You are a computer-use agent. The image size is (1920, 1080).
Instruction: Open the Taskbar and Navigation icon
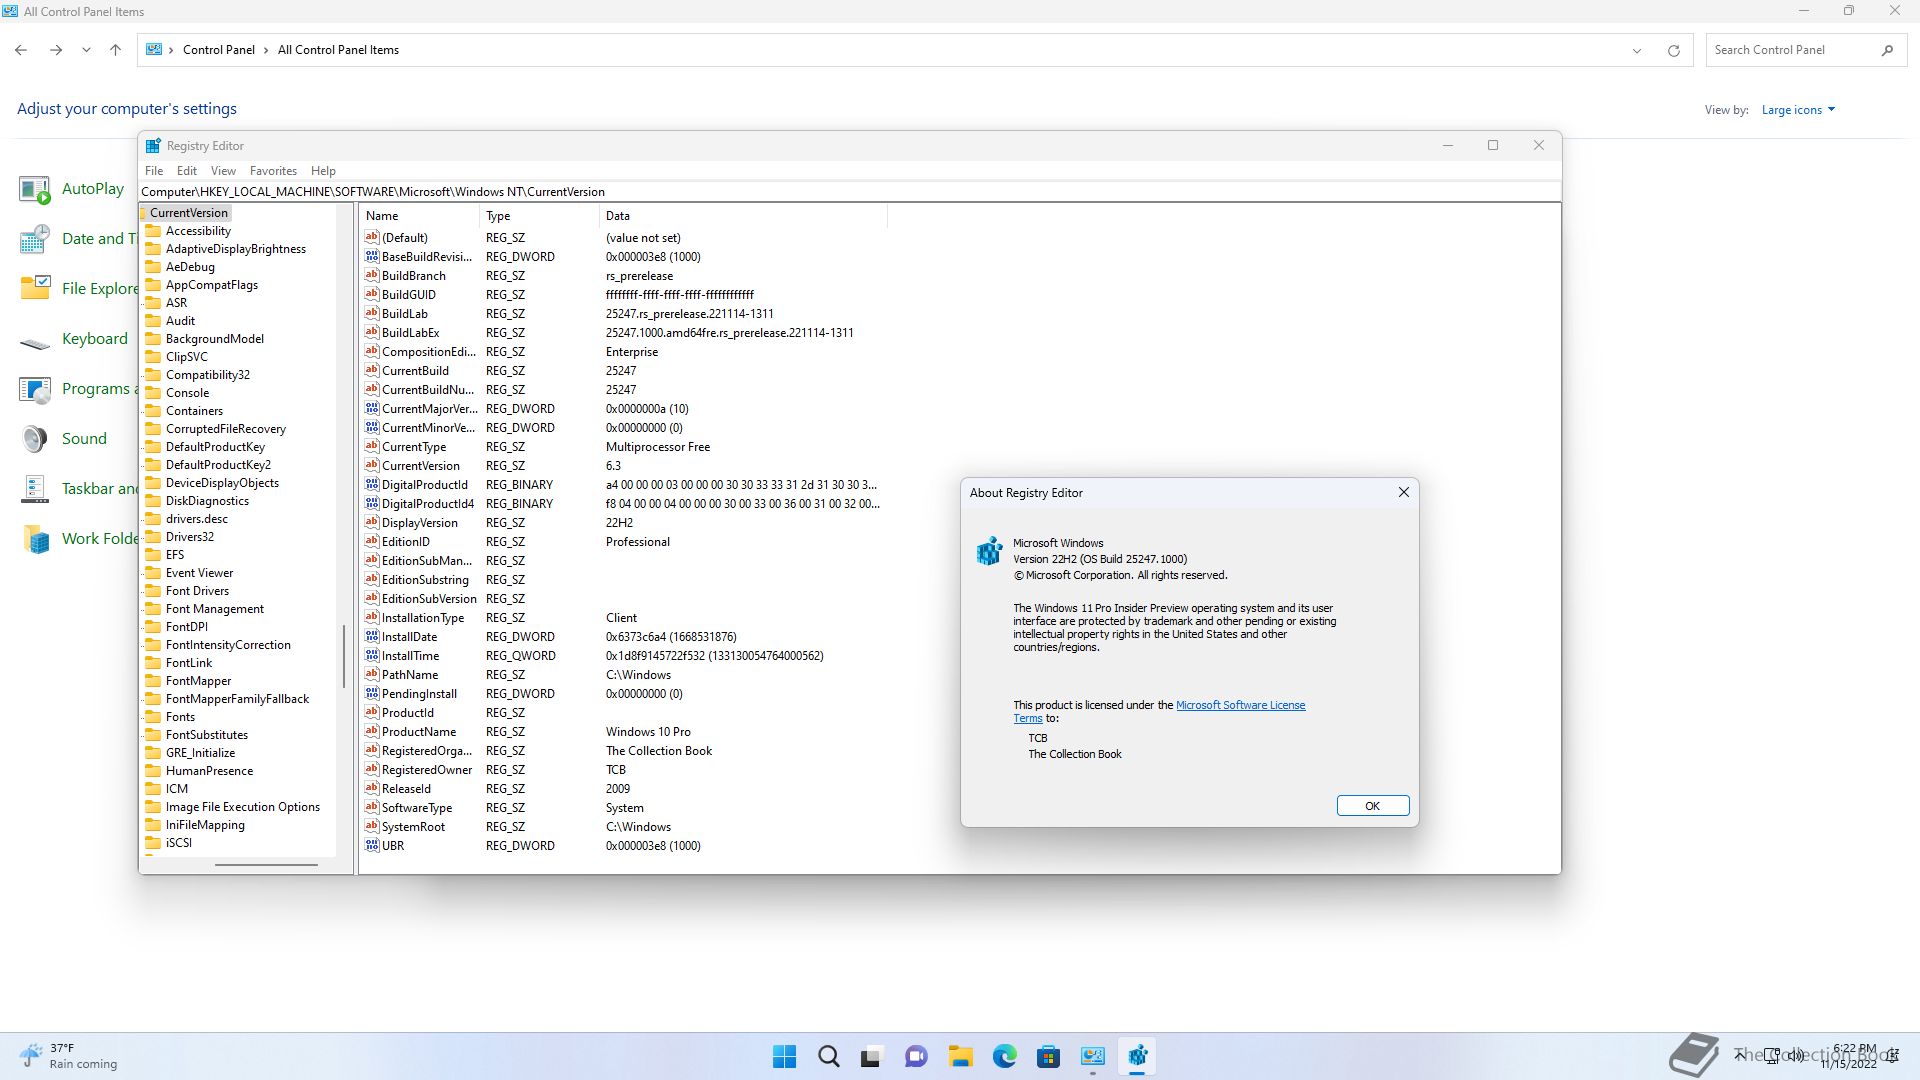pos(35,489)
